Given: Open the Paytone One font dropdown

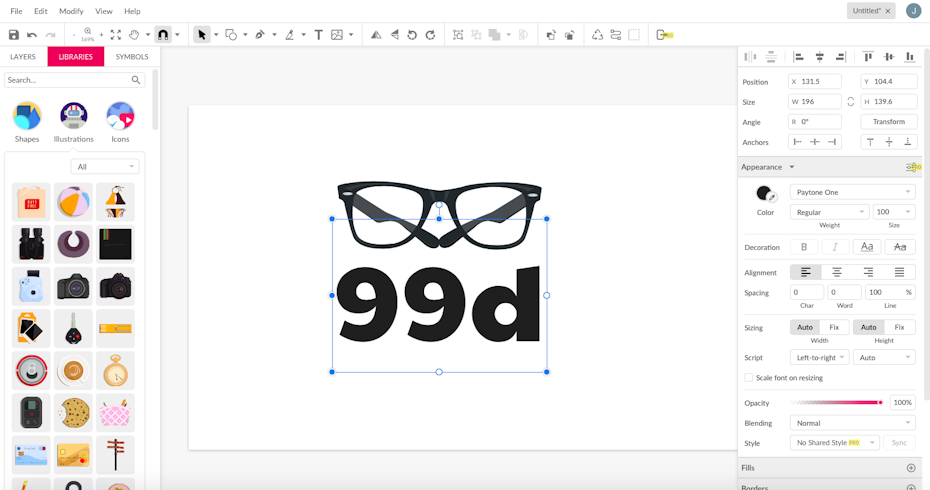Looking at the screenshot, I should tap(852, 192).
